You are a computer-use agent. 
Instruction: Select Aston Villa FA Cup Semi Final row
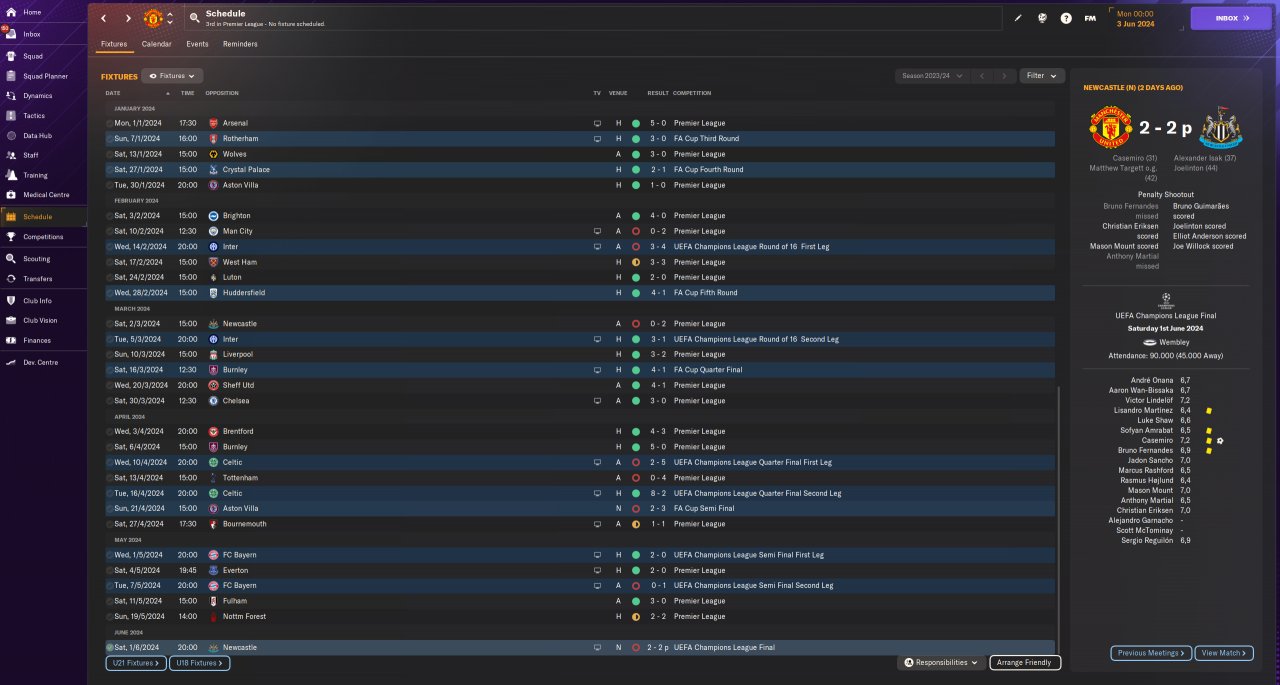tap(579, 508)
